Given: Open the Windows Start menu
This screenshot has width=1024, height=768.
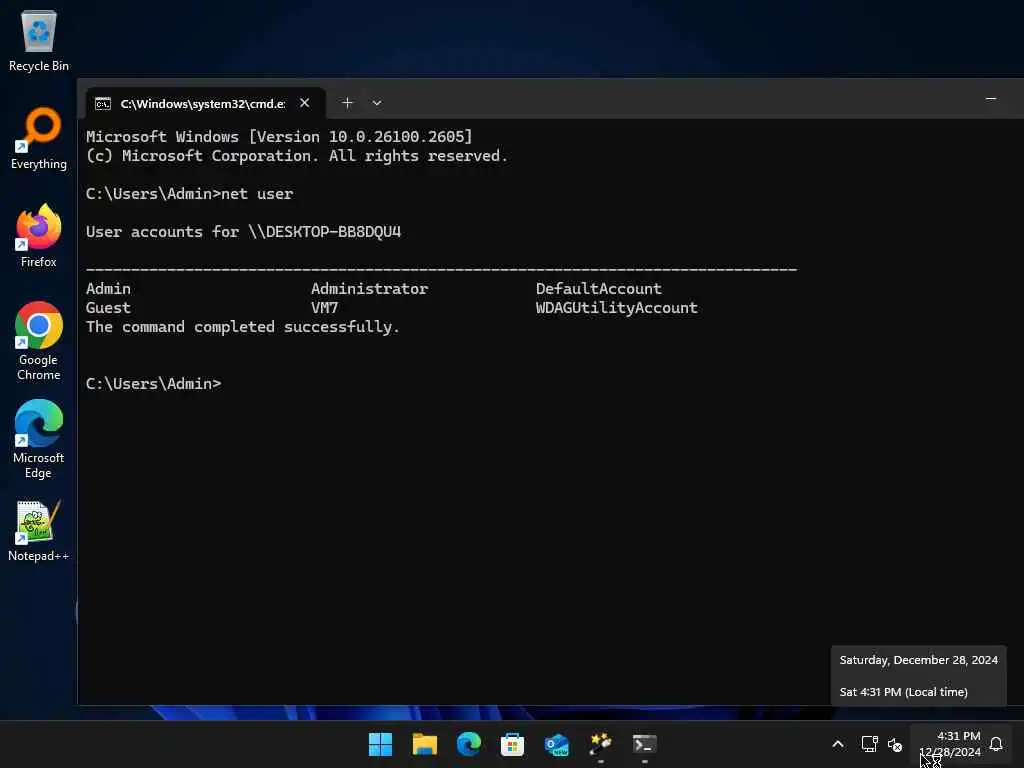Looking at the screenshot, I should tap(380, 744).
